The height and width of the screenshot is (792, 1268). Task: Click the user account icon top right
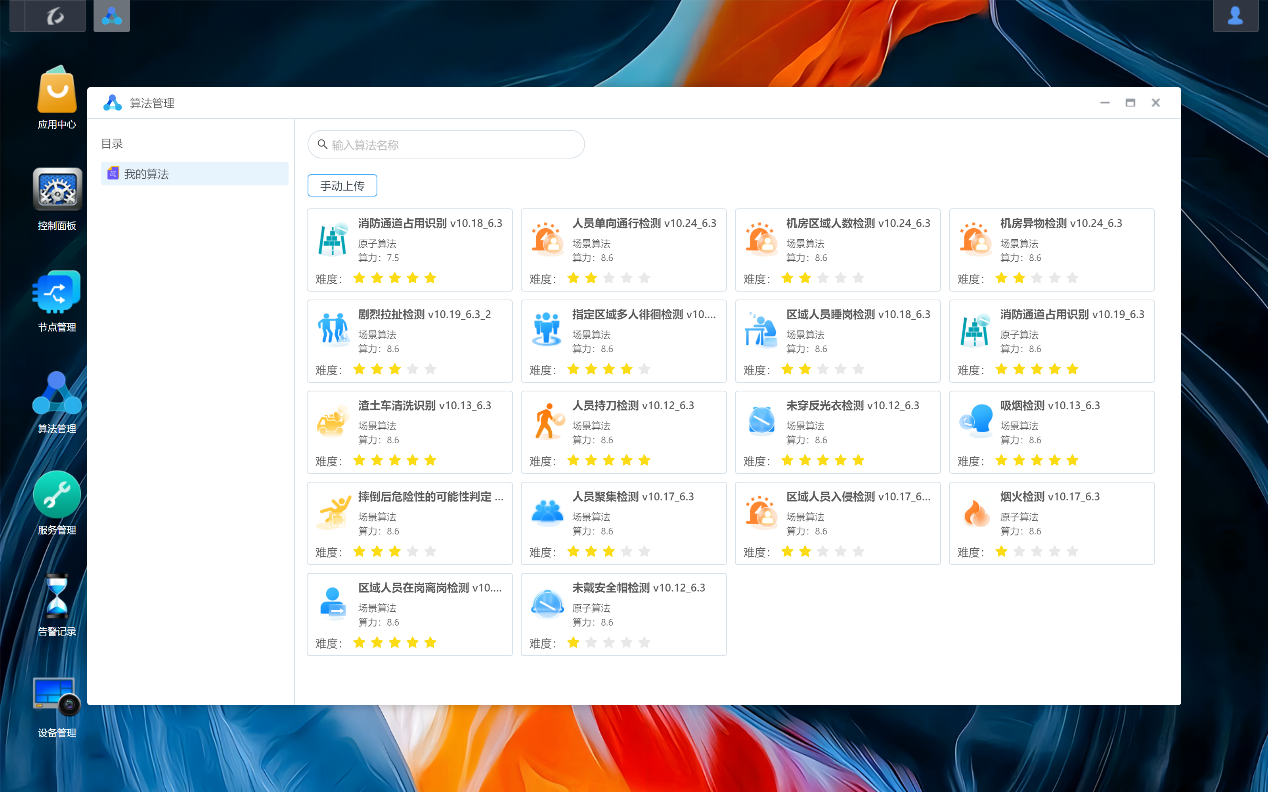1235,16
